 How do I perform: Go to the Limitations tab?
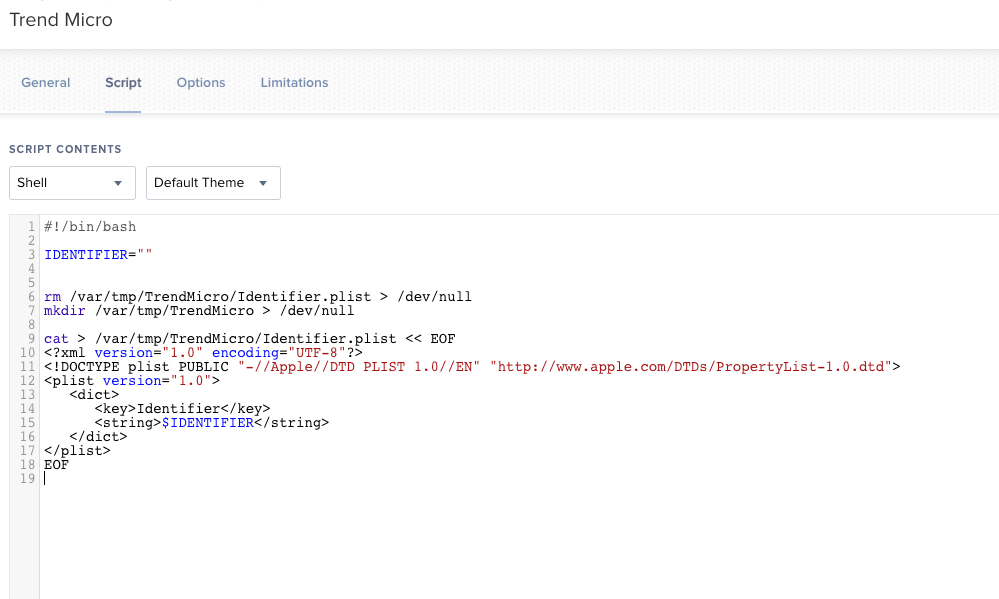pyautogui.click(x=294, y=82)
